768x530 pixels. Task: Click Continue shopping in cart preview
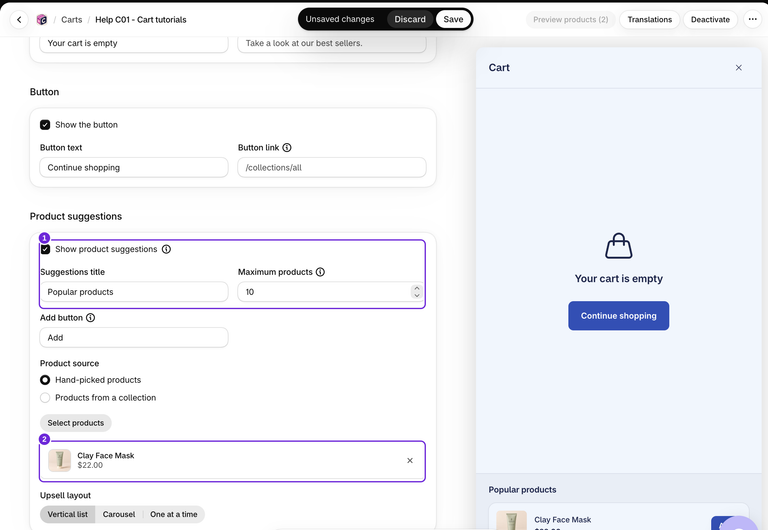(x=619, y=316)
